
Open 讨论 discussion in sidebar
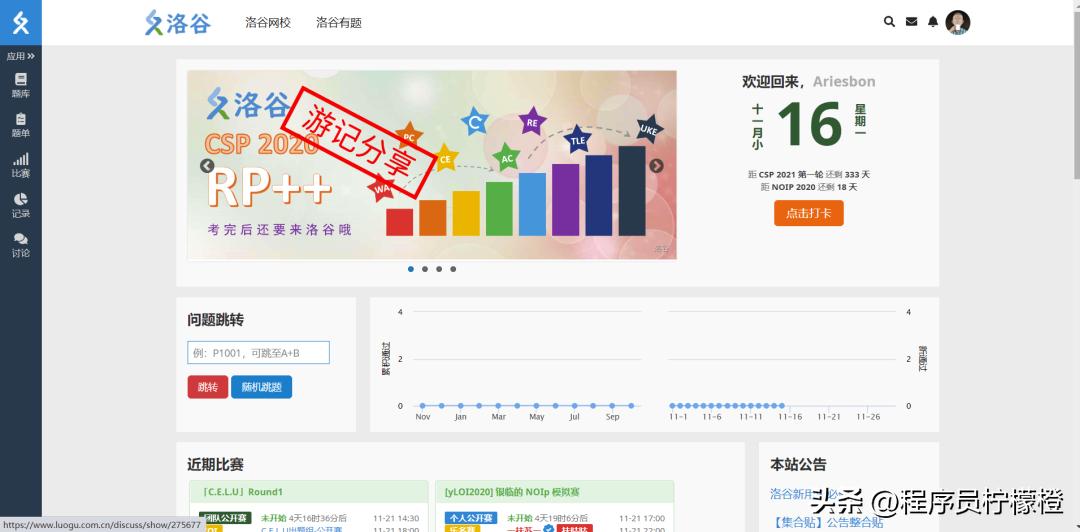coord(21,245)
